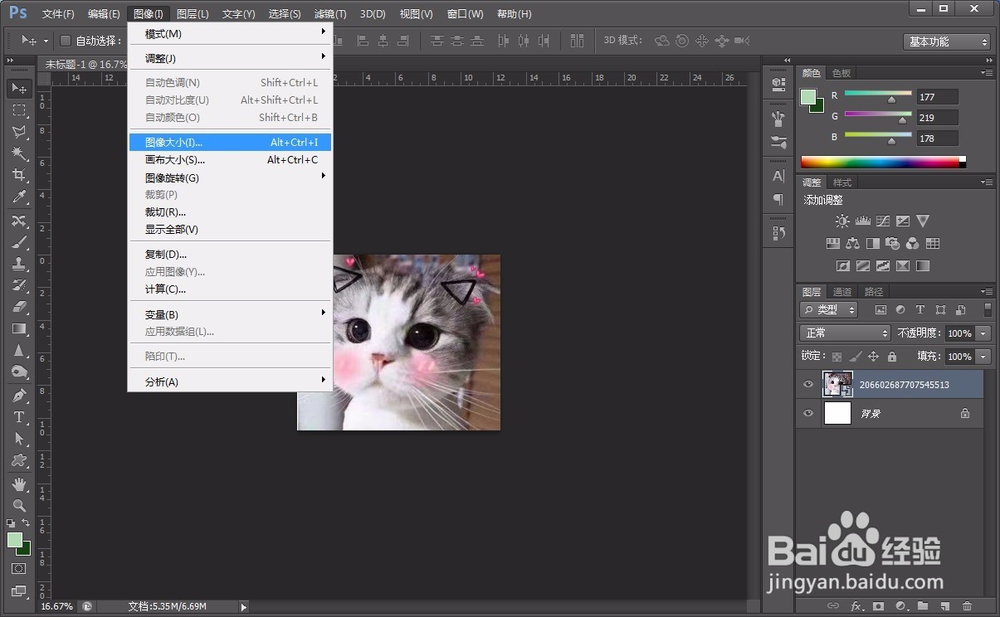Choose 裁切(R)... menu entry
Image resolution: width=1000 pixels, height=617 pixels.
tap(230, 212)
